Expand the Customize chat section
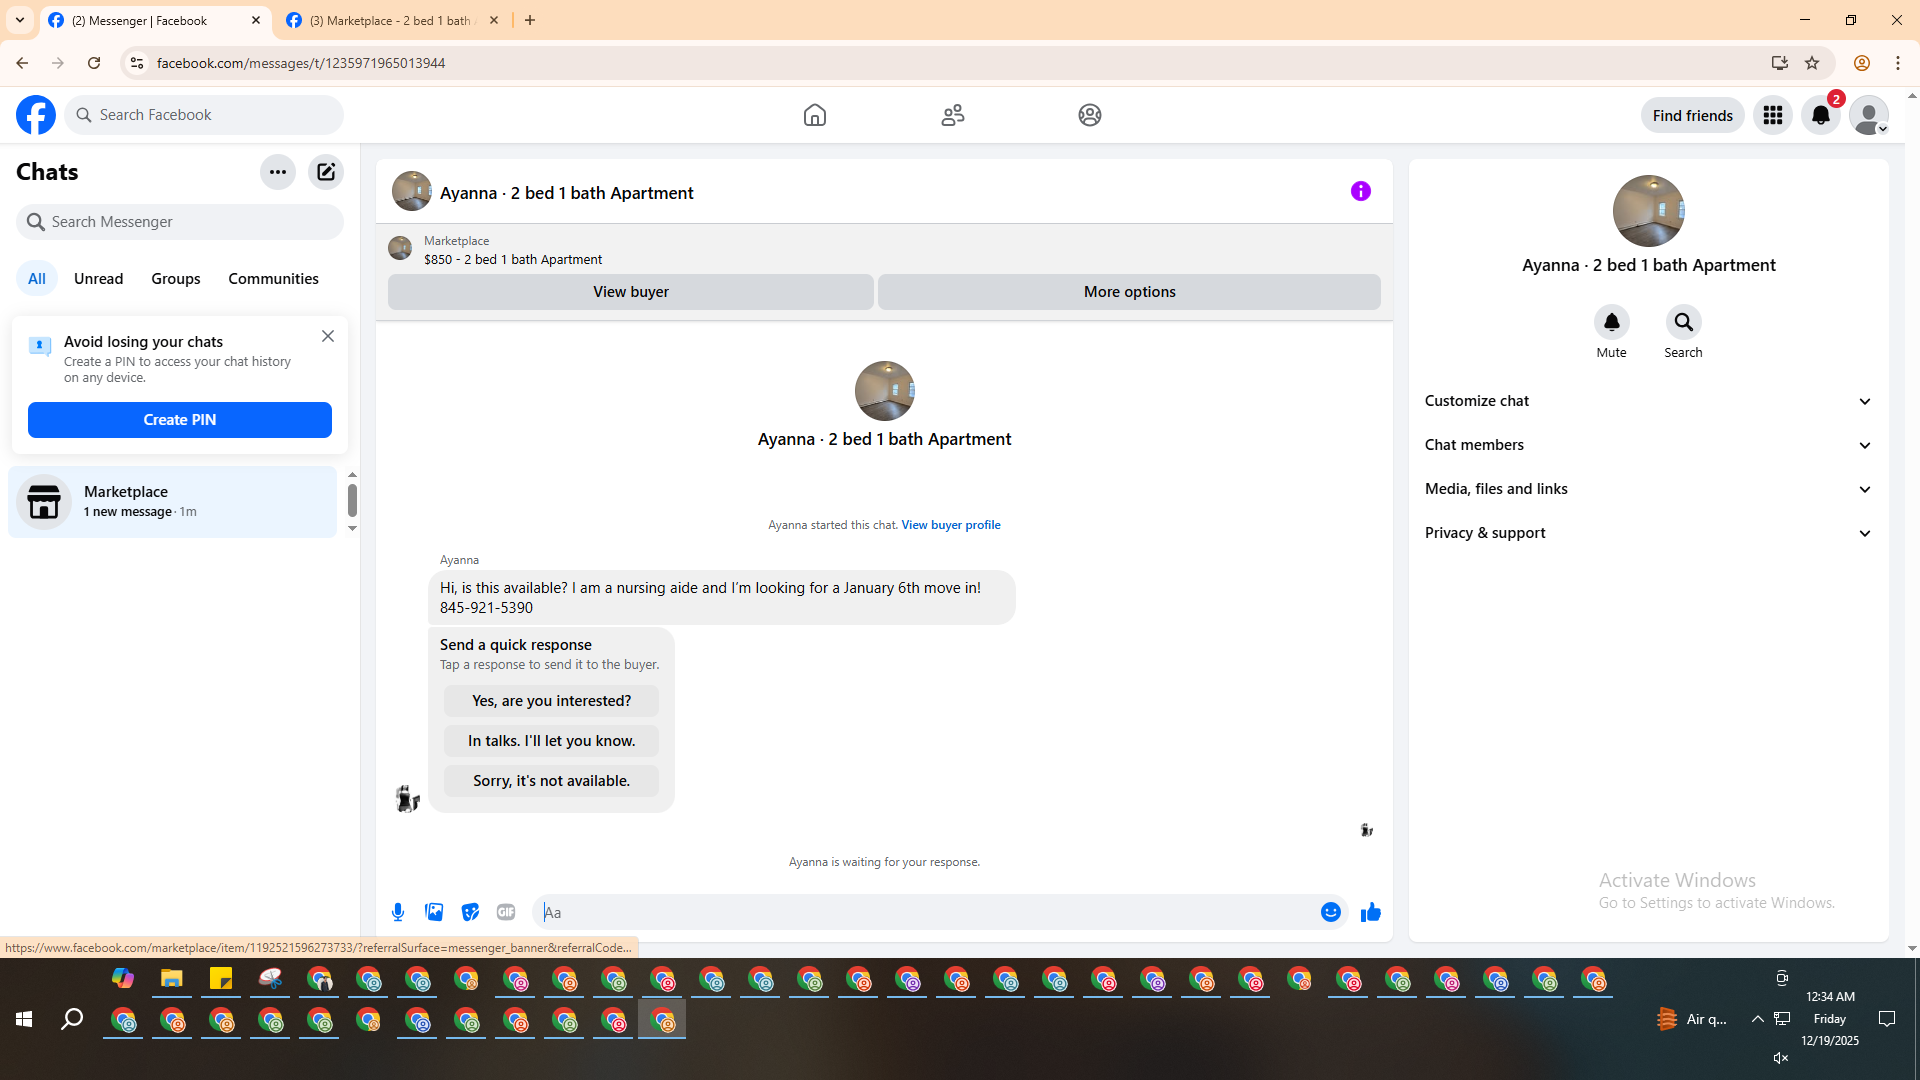 point(1648,401)
